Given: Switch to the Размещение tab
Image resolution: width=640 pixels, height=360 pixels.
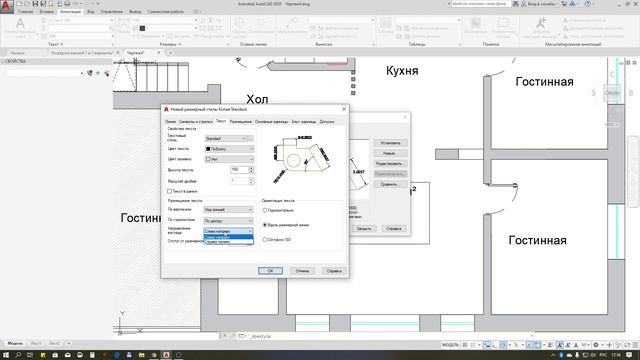Looking at the screenshot, I should tap(241, 122).
